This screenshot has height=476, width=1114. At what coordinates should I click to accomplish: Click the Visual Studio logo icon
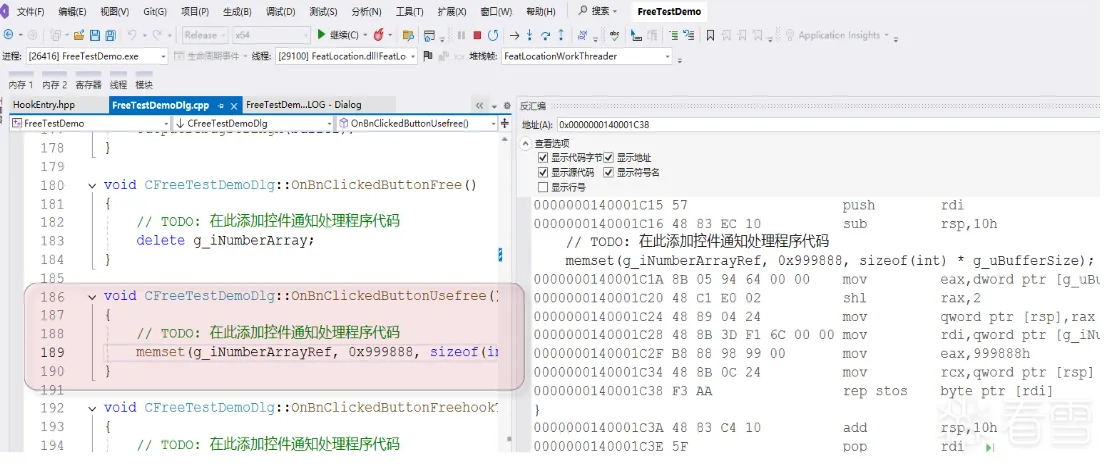[4, 11]
